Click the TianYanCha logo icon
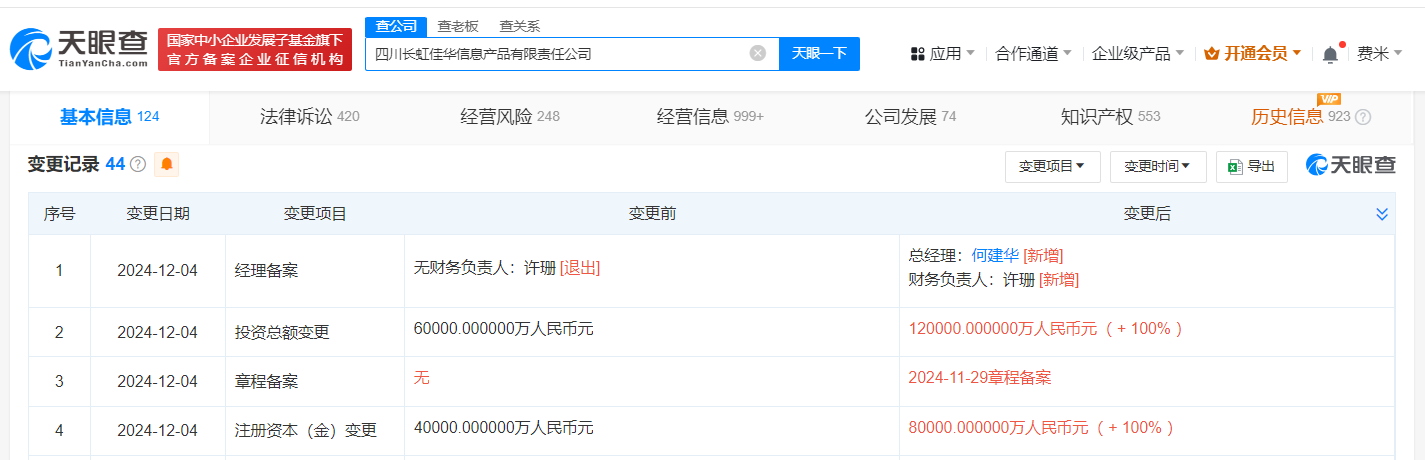The image size is (1425, 460). click(31, 49)
